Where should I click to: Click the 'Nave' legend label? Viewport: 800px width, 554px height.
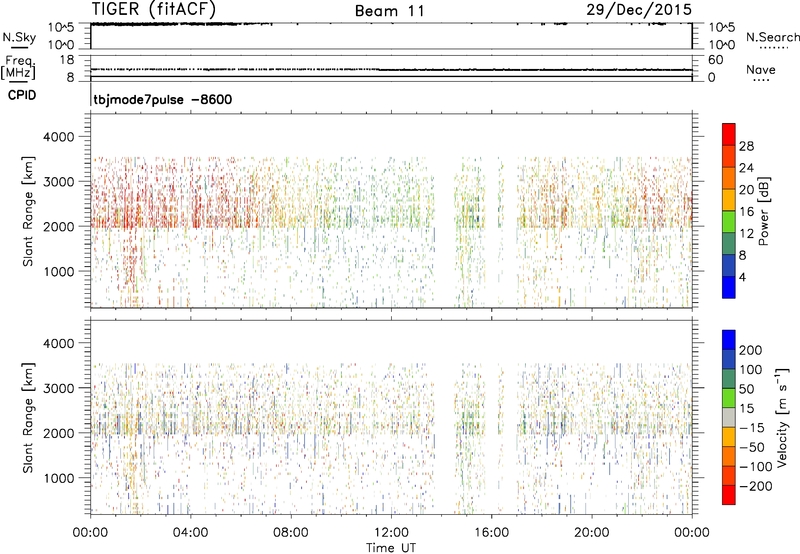[761, 69]
